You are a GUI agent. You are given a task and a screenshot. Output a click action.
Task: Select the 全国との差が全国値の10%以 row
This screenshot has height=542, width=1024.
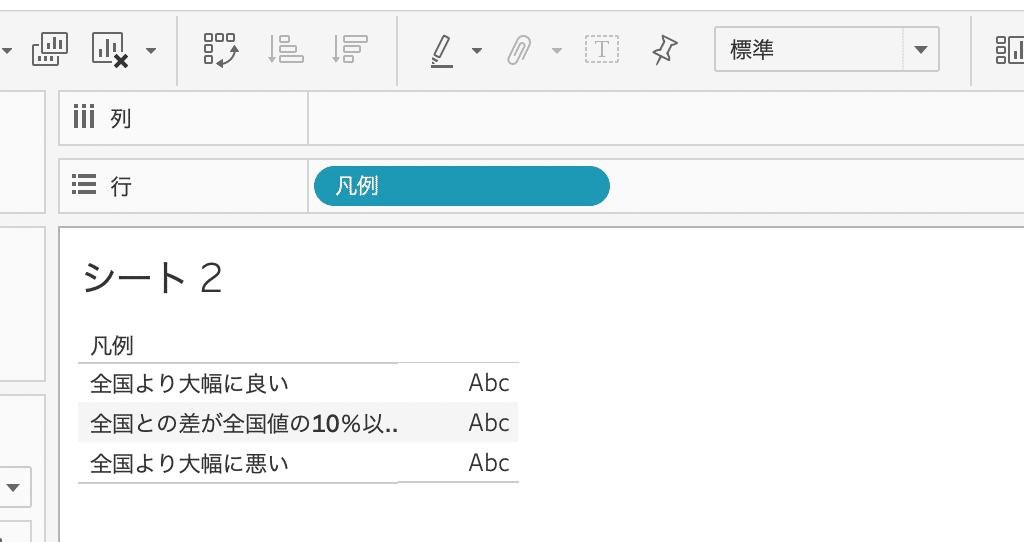pyautogui.click(x=298, y=423)
